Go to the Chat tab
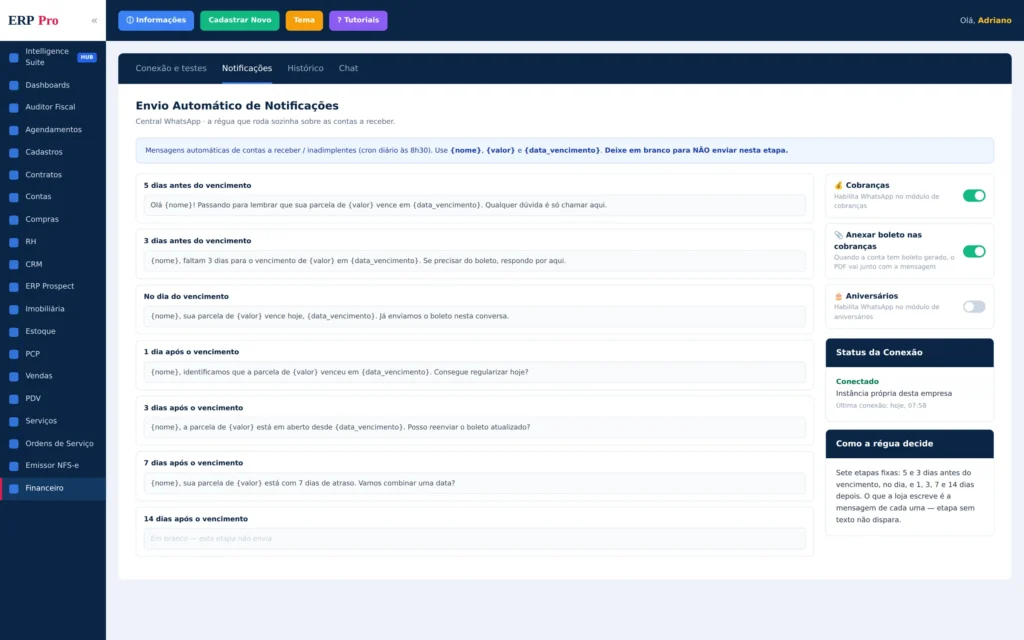The image size is (1024, 640). 348,68
